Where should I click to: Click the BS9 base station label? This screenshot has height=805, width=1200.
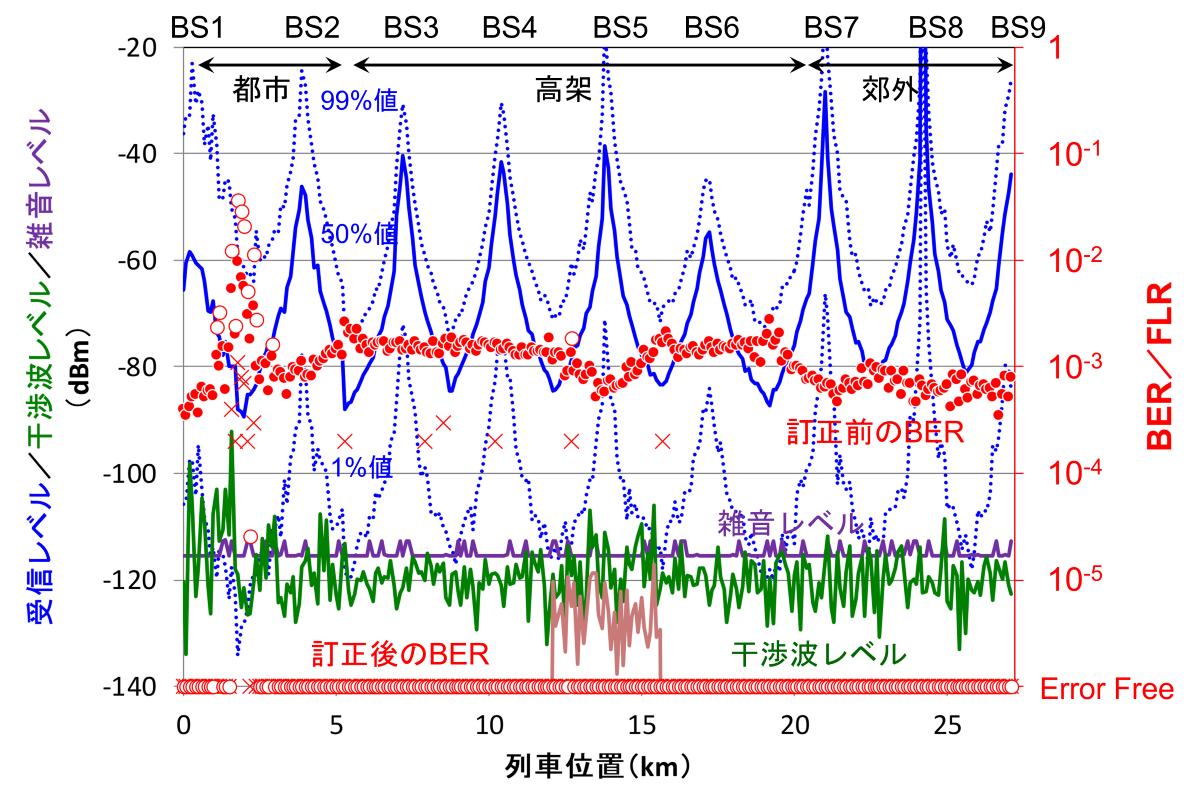point(1018,27)
